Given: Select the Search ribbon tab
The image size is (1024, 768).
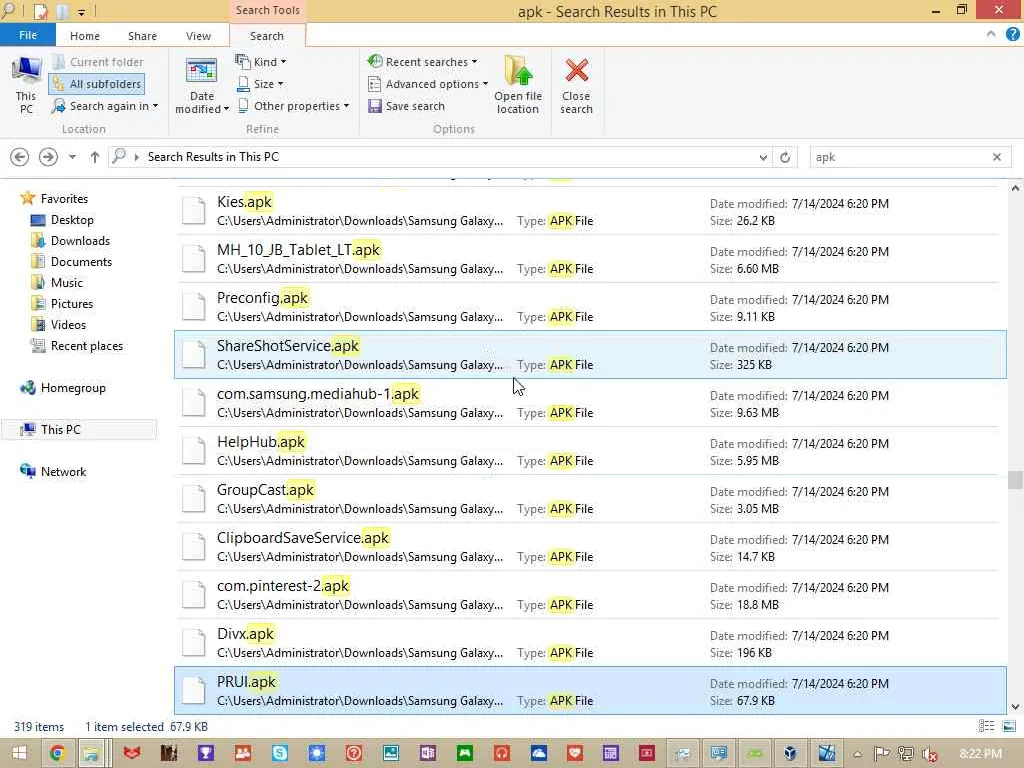Looking at the screenshot, I should pos(266,36).
